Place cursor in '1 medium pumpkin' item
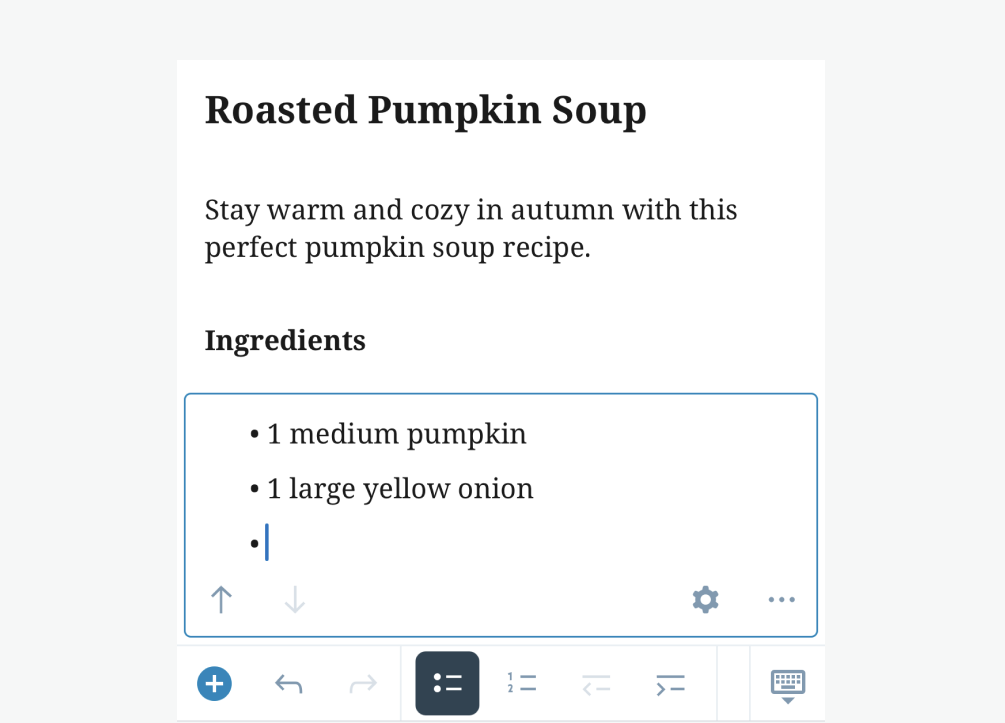The height and width of the screenshot is (723, 1005). 396,434
